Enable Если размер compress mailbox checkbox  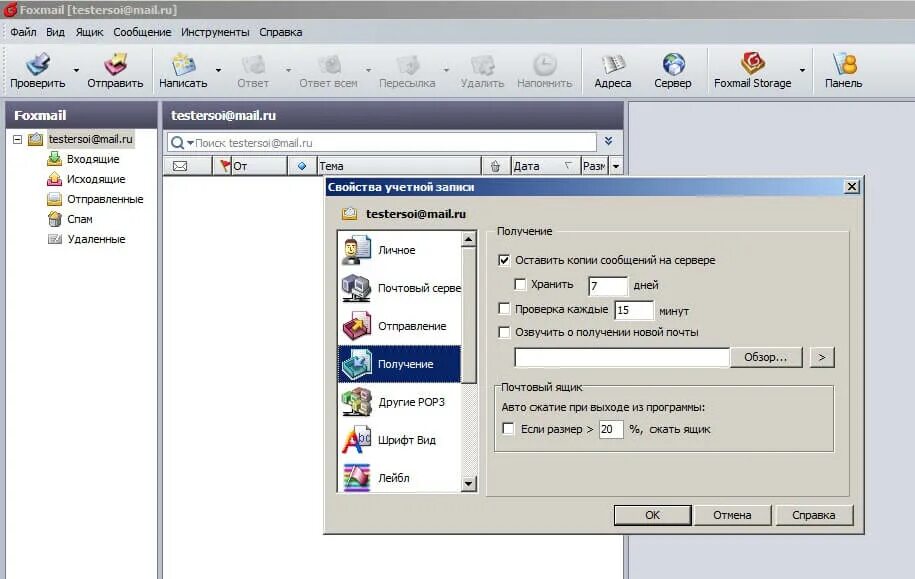click(508, 428)
